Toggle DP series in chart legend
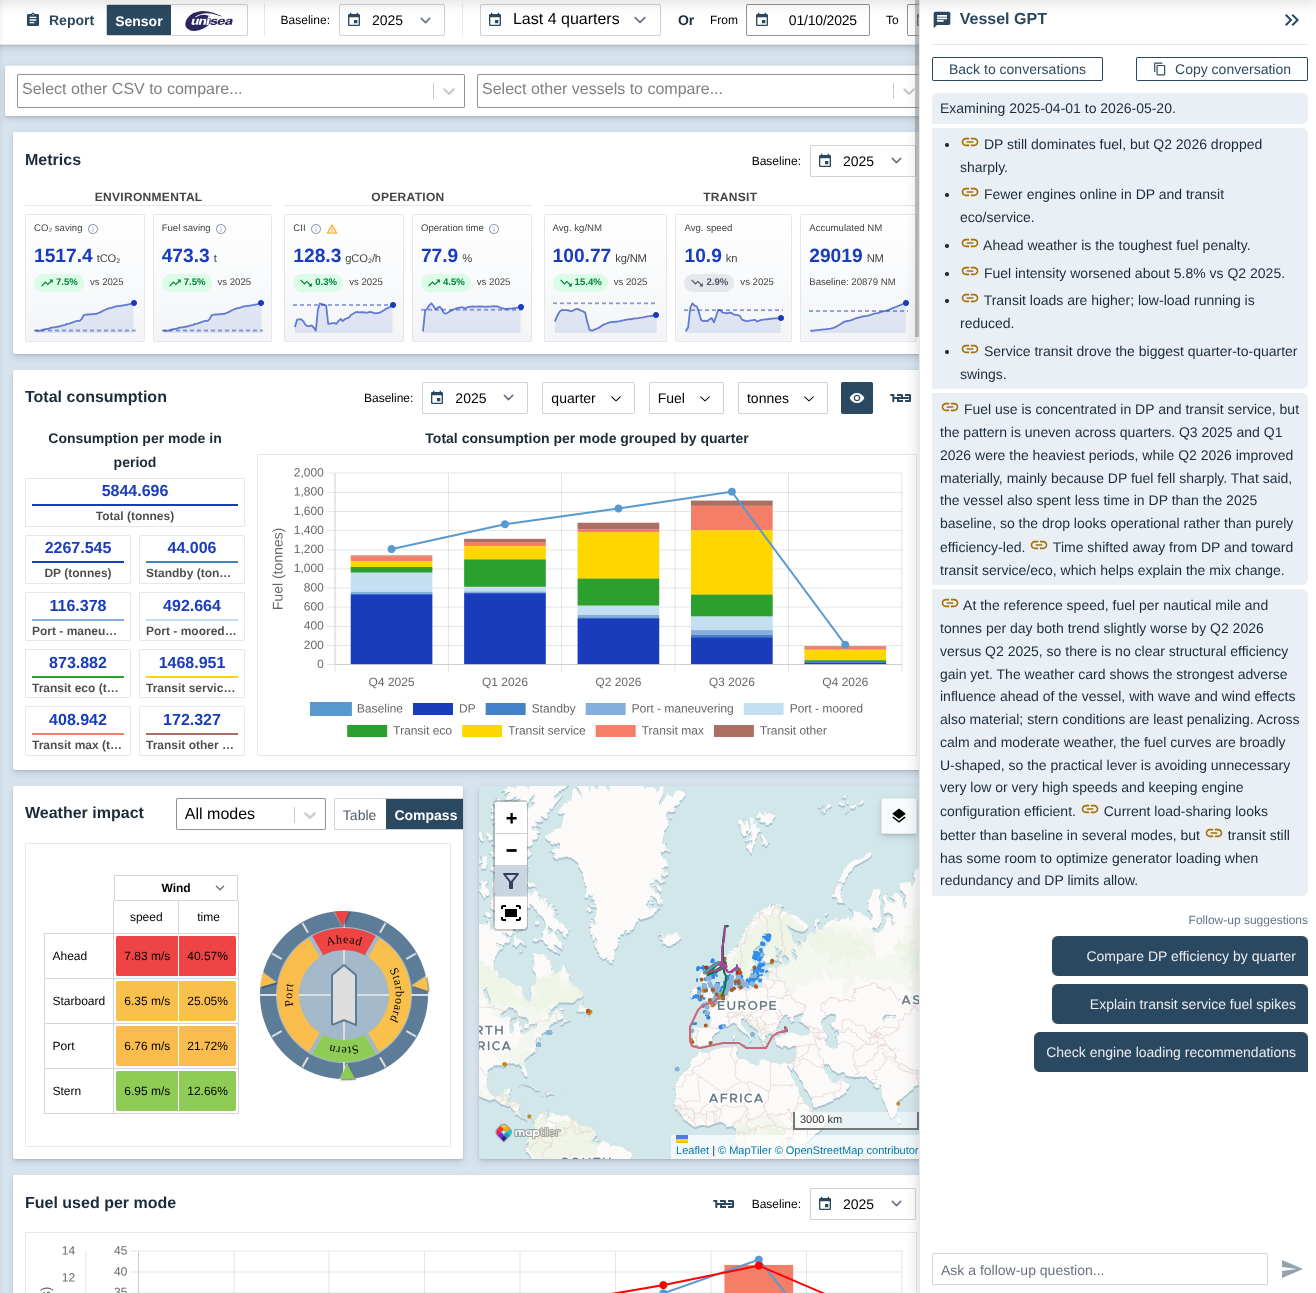This screenshot has height=1293, width=1316. tap(444, 708)
